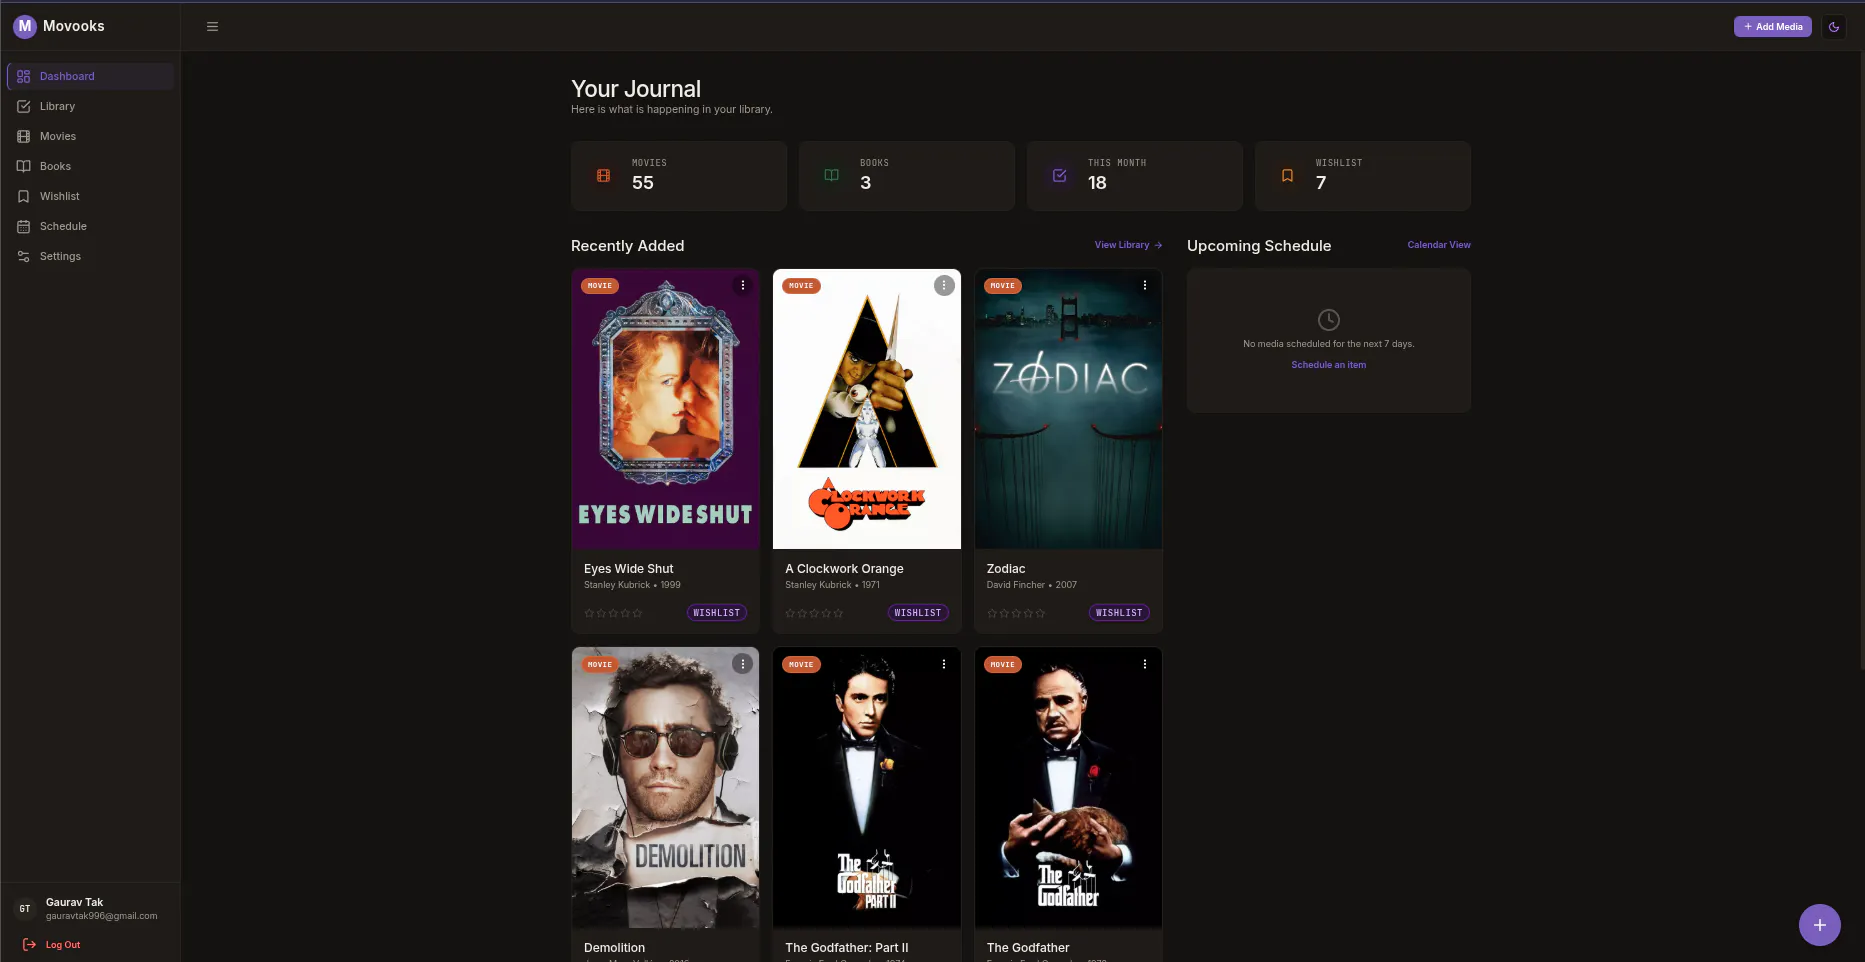Open the A Clockwork Orange poster
Screen dimensions: 1865x962
click(866, 409)
